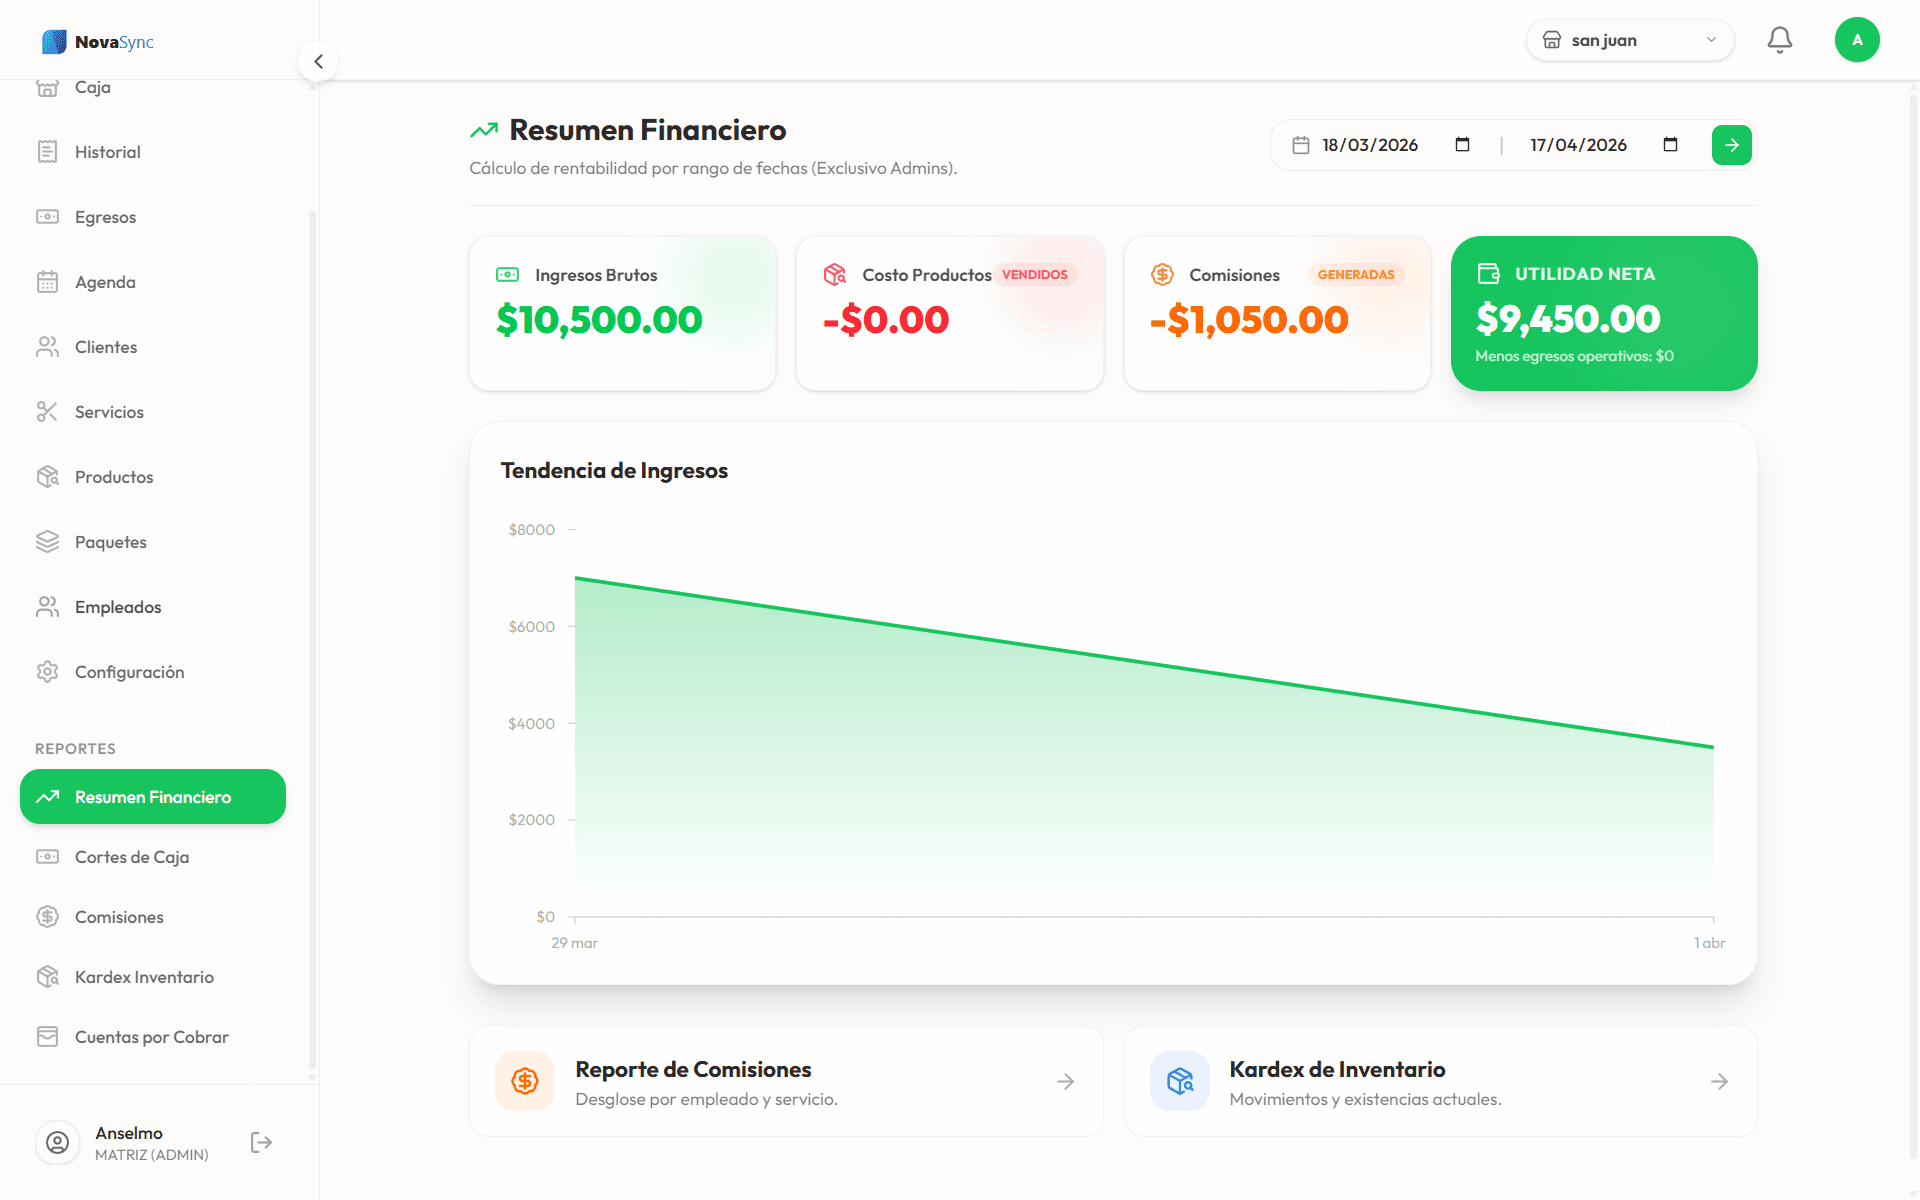The width and height of the screenshot is (1920, 1200).
Task: Open Kardex Inventario in sidebar
Action: 153,977
